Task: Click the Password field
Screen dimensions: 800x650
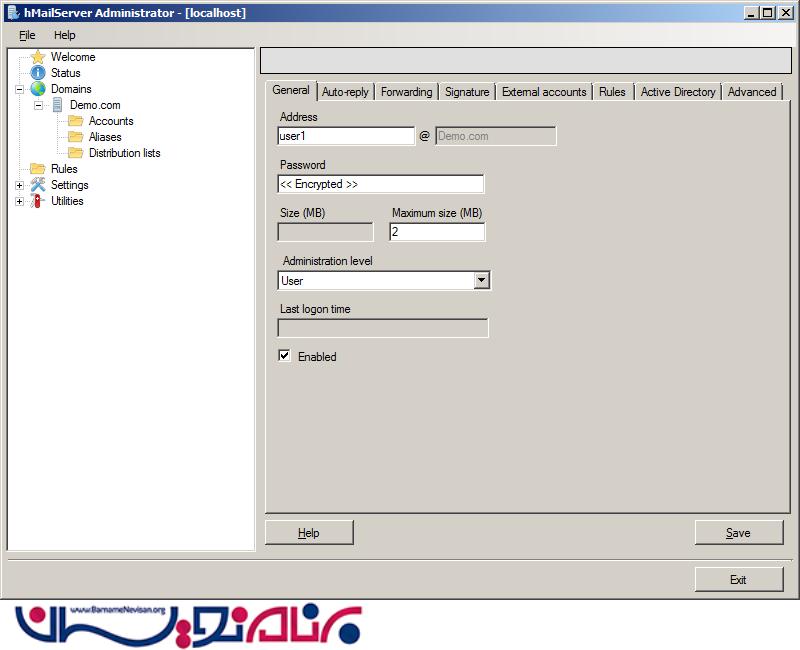Action: [381, 184]
